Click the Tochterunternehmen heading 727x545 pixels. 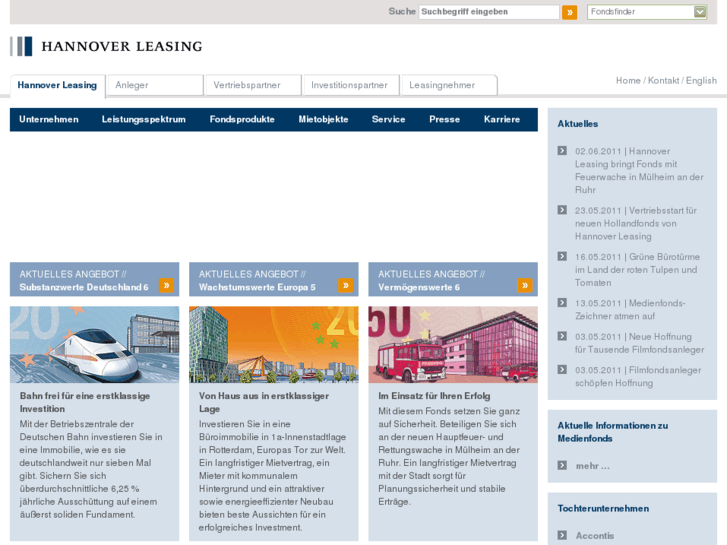point(603,509)
